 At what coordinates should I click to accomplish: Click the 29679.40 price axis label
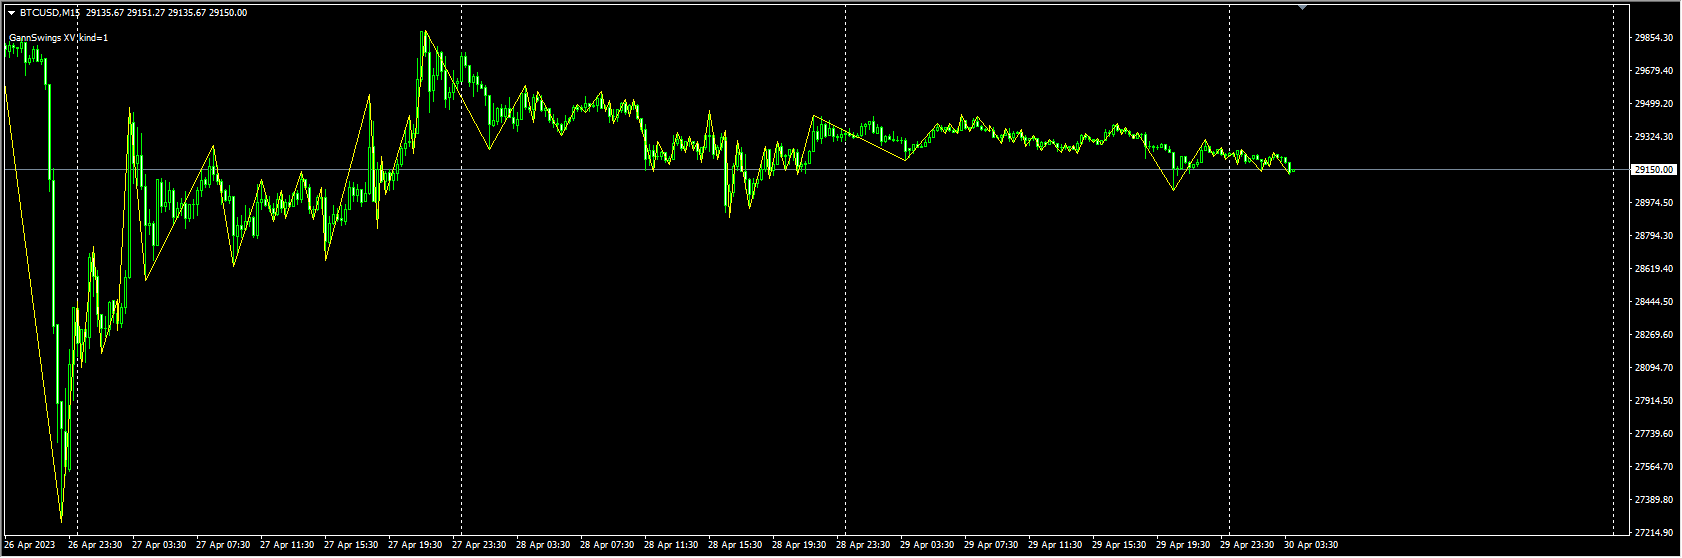coord(1654,71)
